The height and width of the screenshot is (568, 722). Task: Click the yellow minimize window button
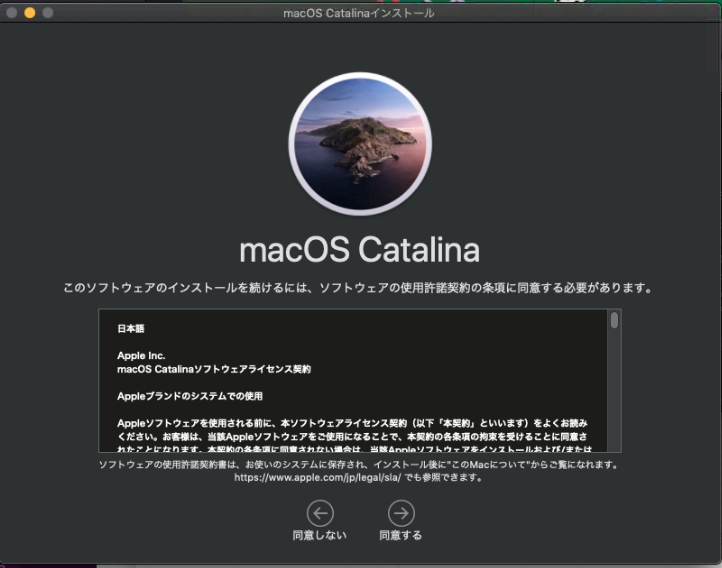point(30,13)
